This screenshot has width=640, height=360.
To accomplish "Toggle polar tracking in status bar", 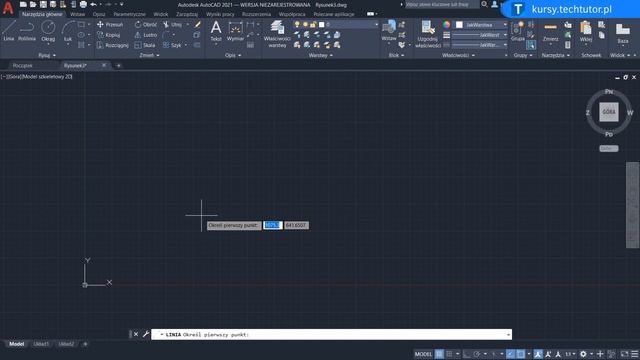I will (x=476, y=354).
